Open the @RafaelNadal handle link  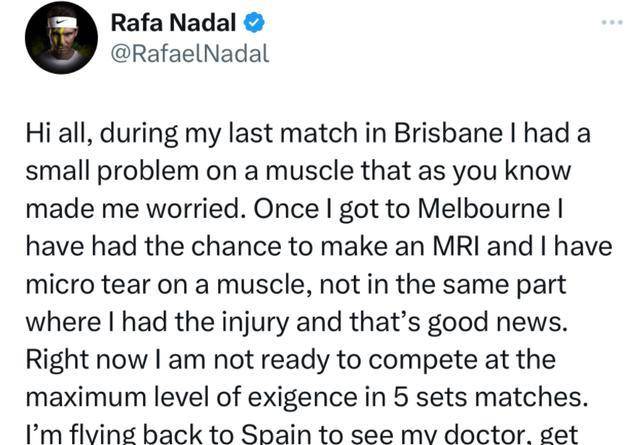click(x=190, y=53)
